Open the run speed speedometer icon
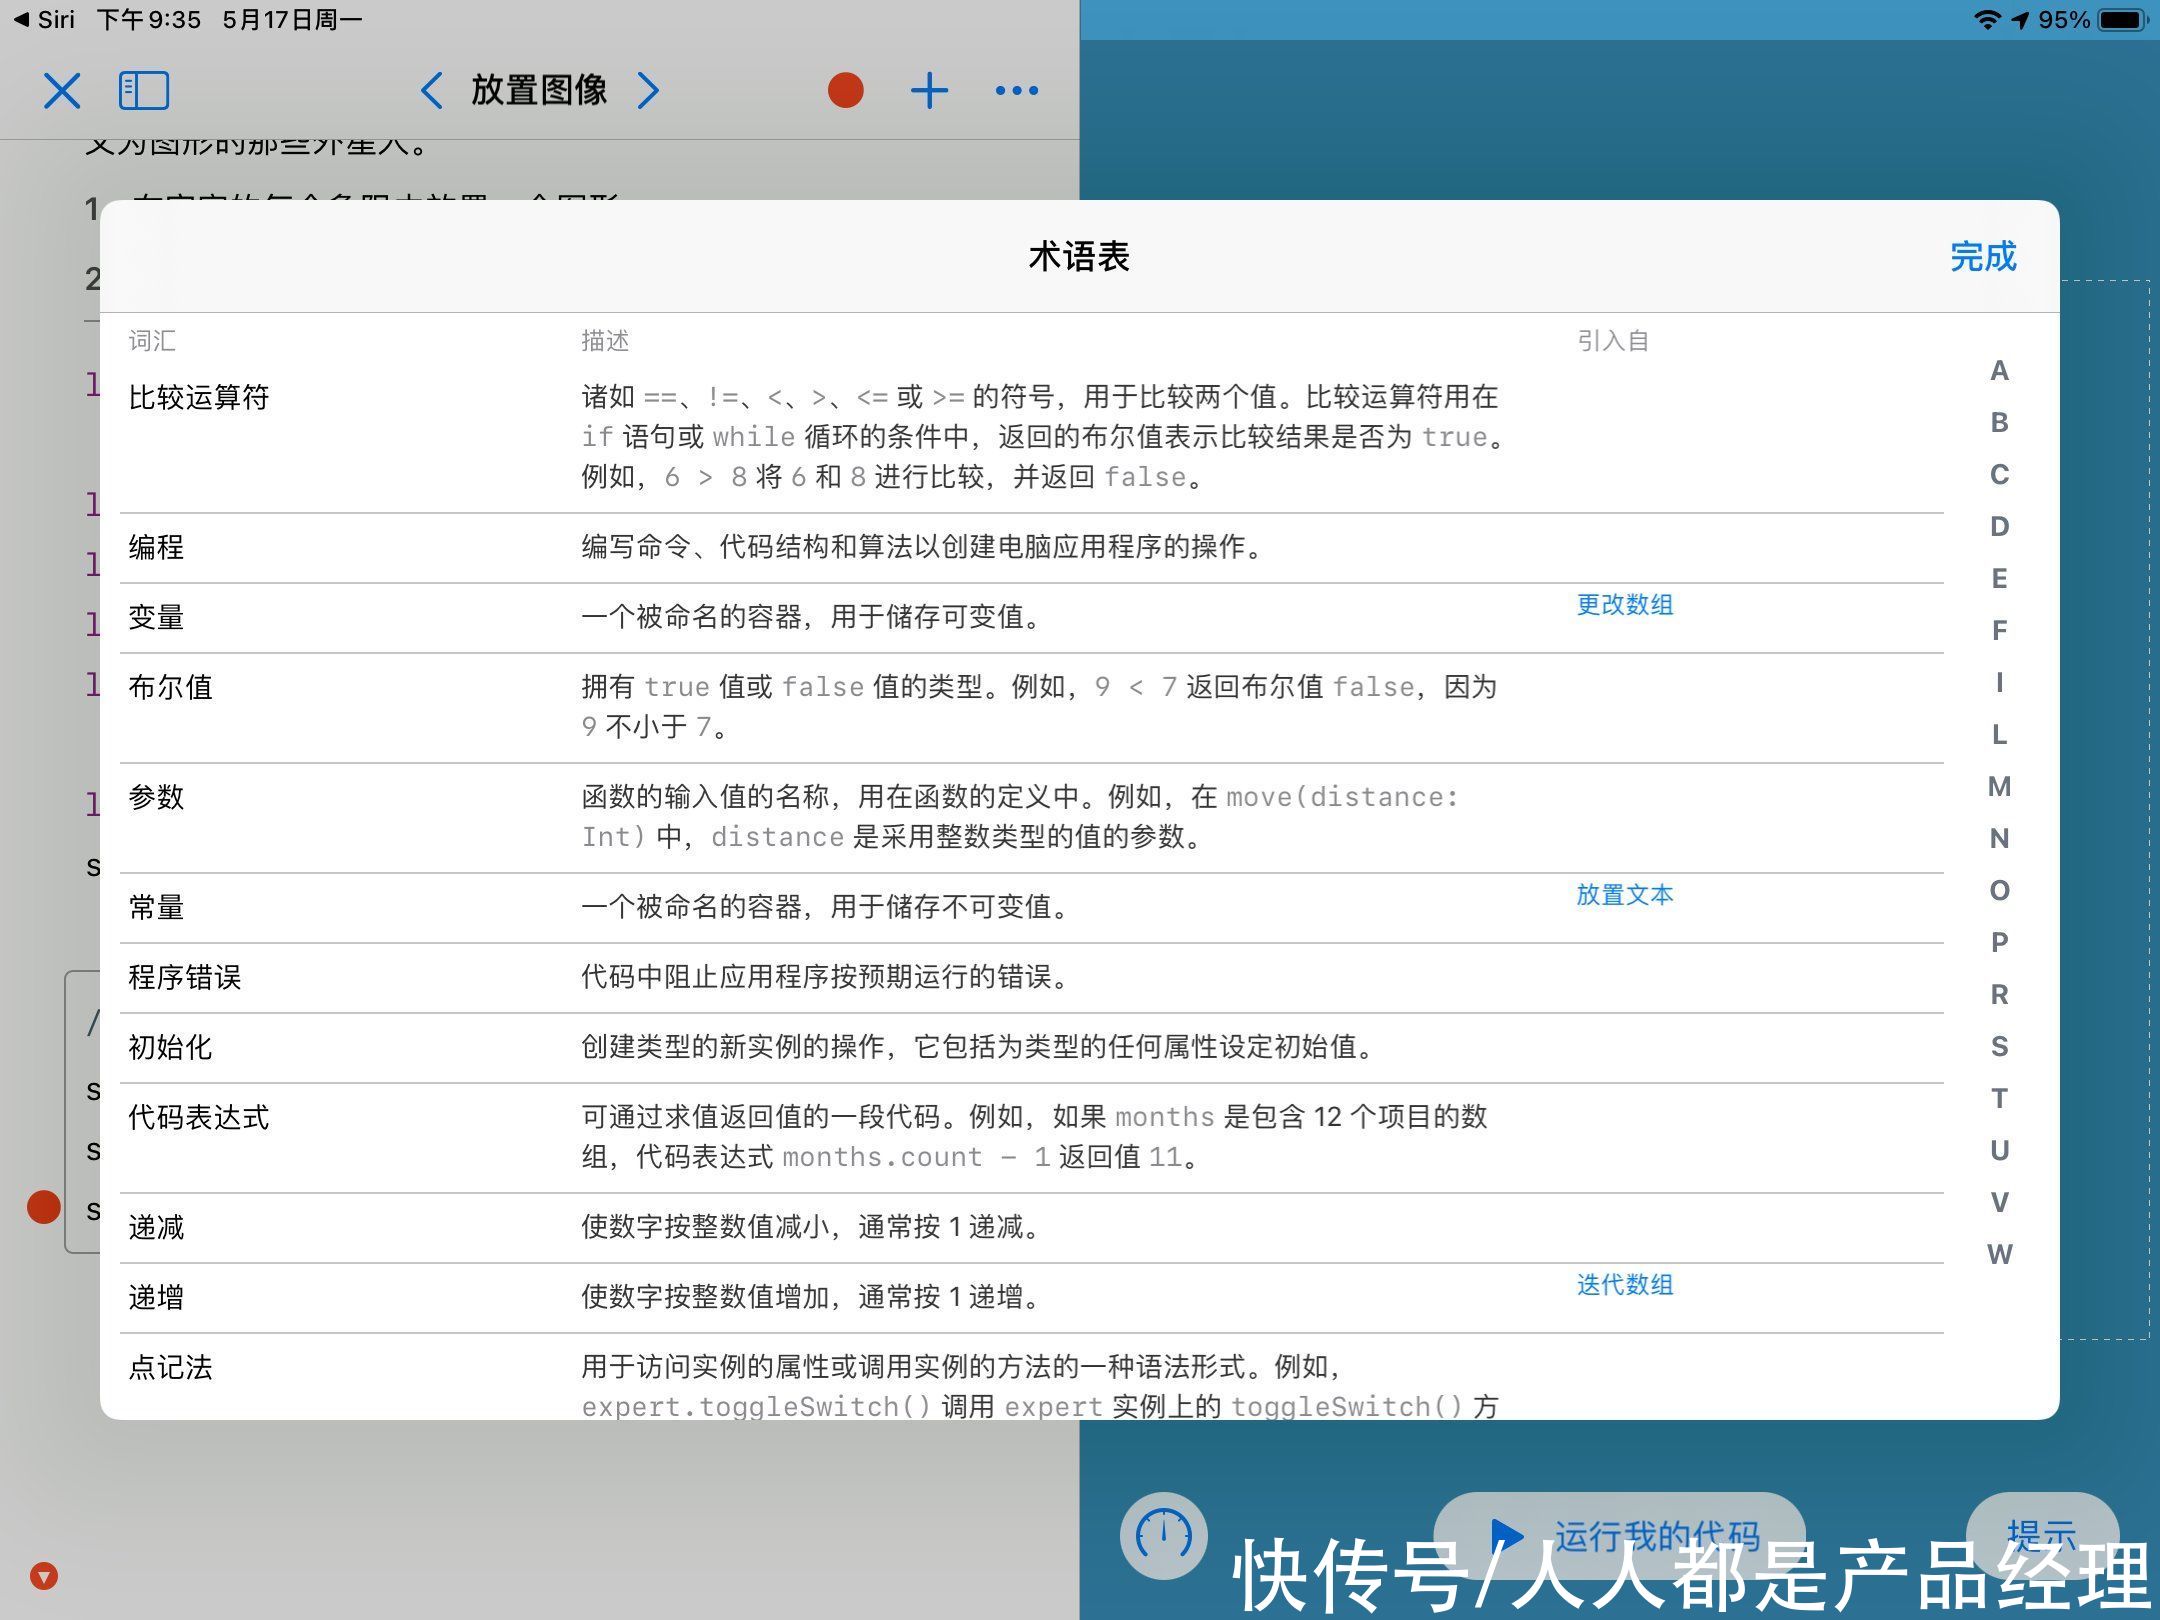This screenshot has height=1620, width=2160. (1163, 1535)
